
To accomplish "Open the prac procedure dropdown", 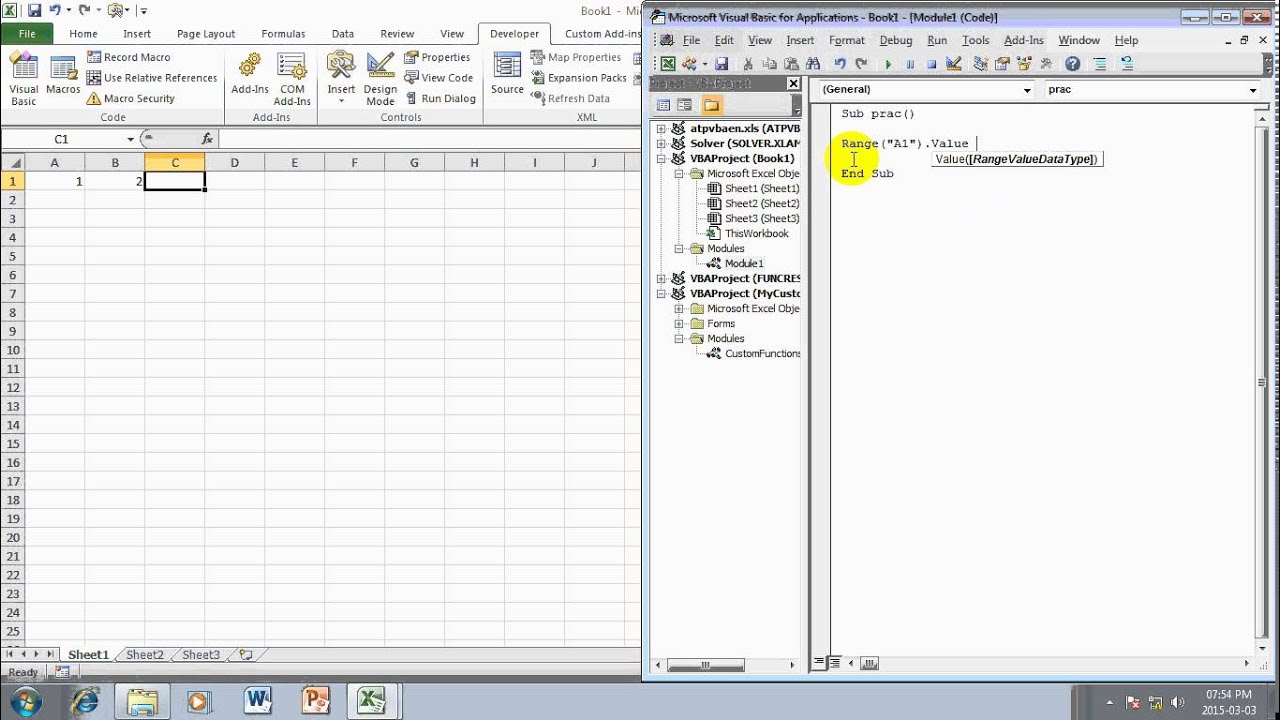I will [1253, 90].
